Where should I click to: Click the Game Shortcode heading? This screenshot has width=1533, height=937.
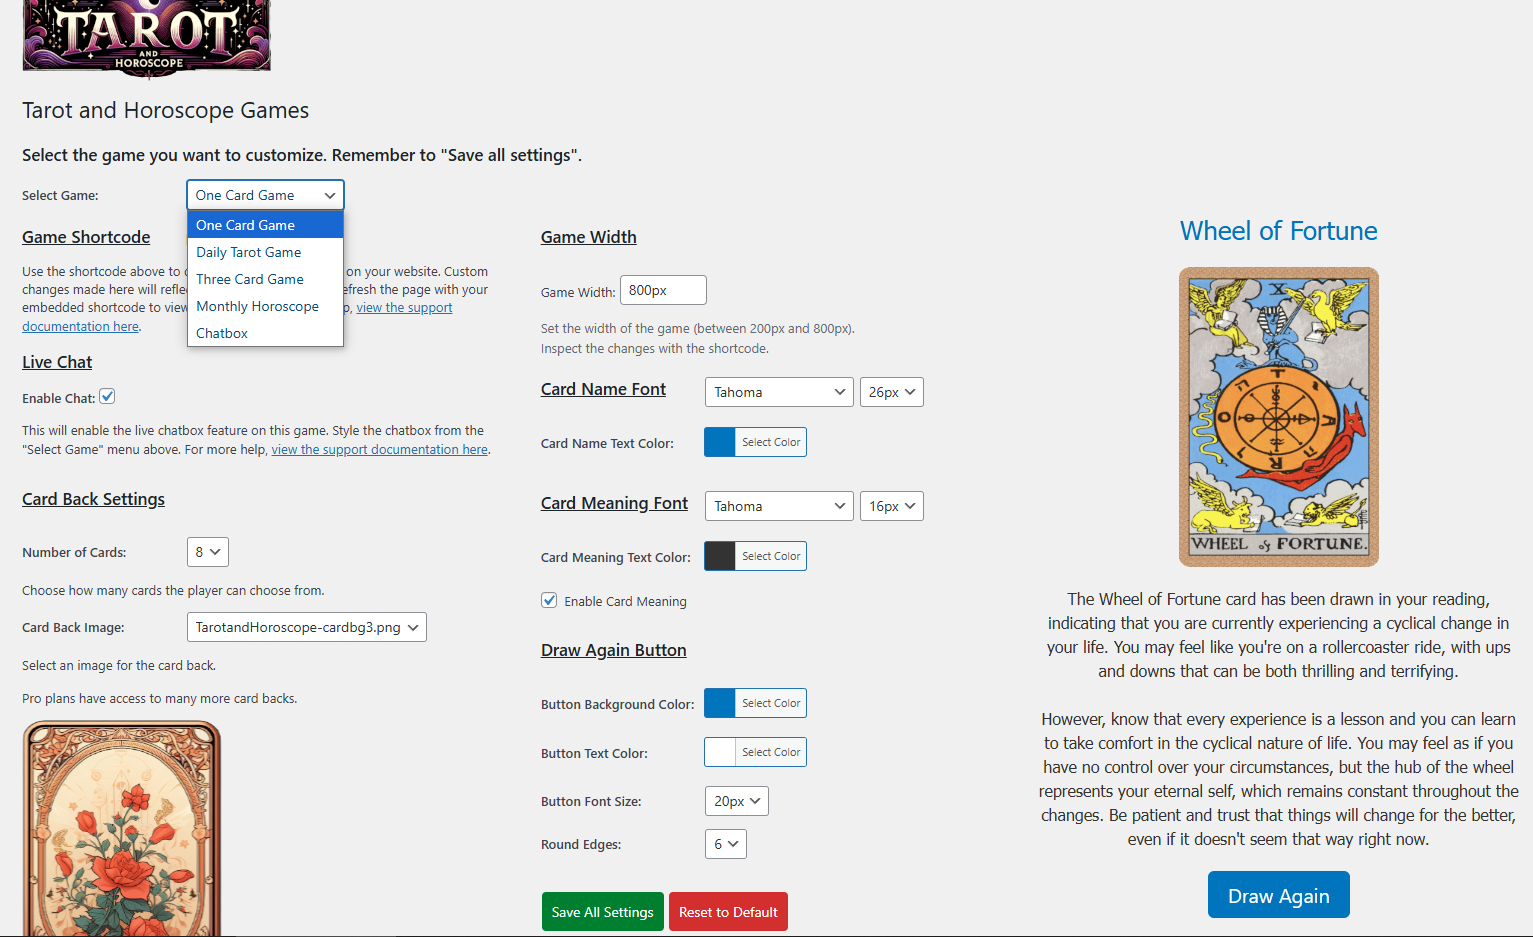coord(86,237)
